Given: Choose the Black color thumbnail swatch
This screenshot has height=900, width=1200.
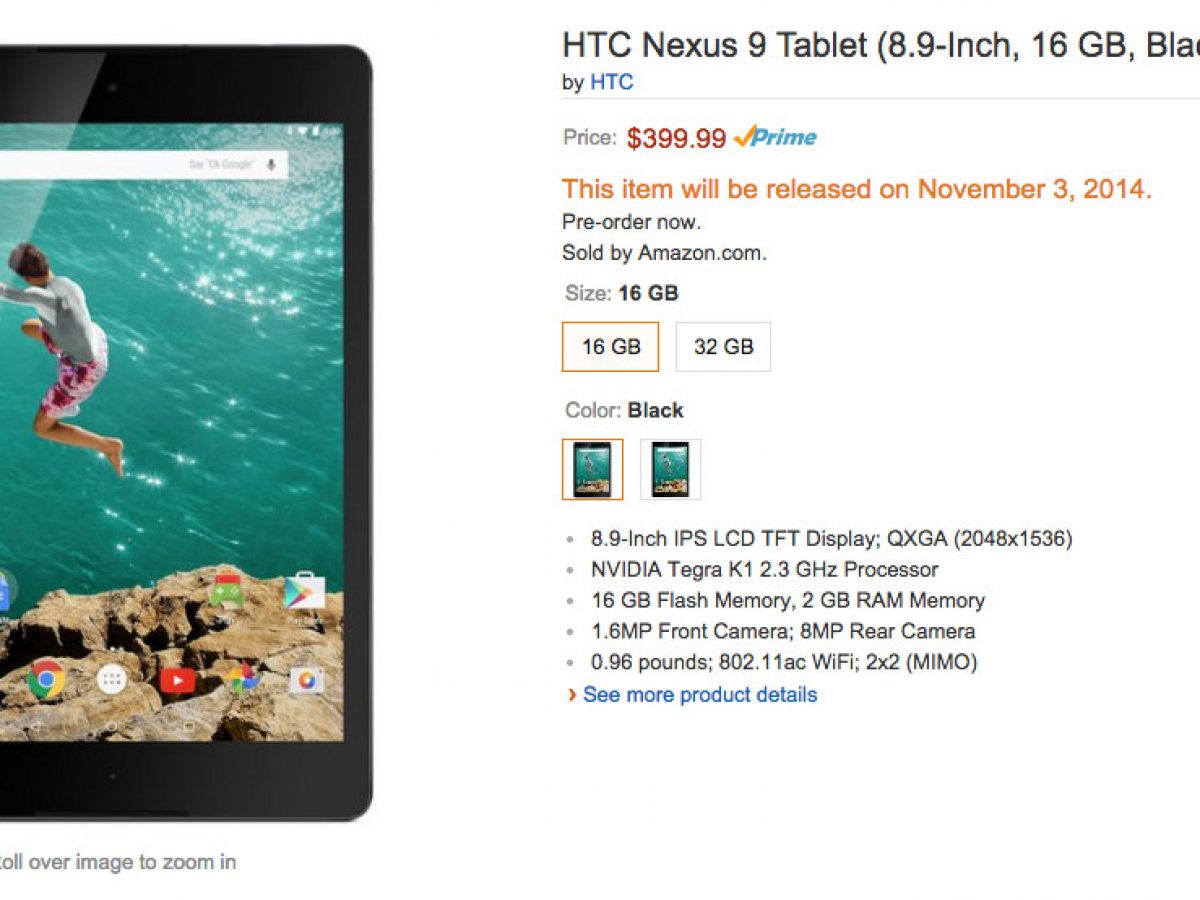Looking at the screenshot, I should click(592, 469).
